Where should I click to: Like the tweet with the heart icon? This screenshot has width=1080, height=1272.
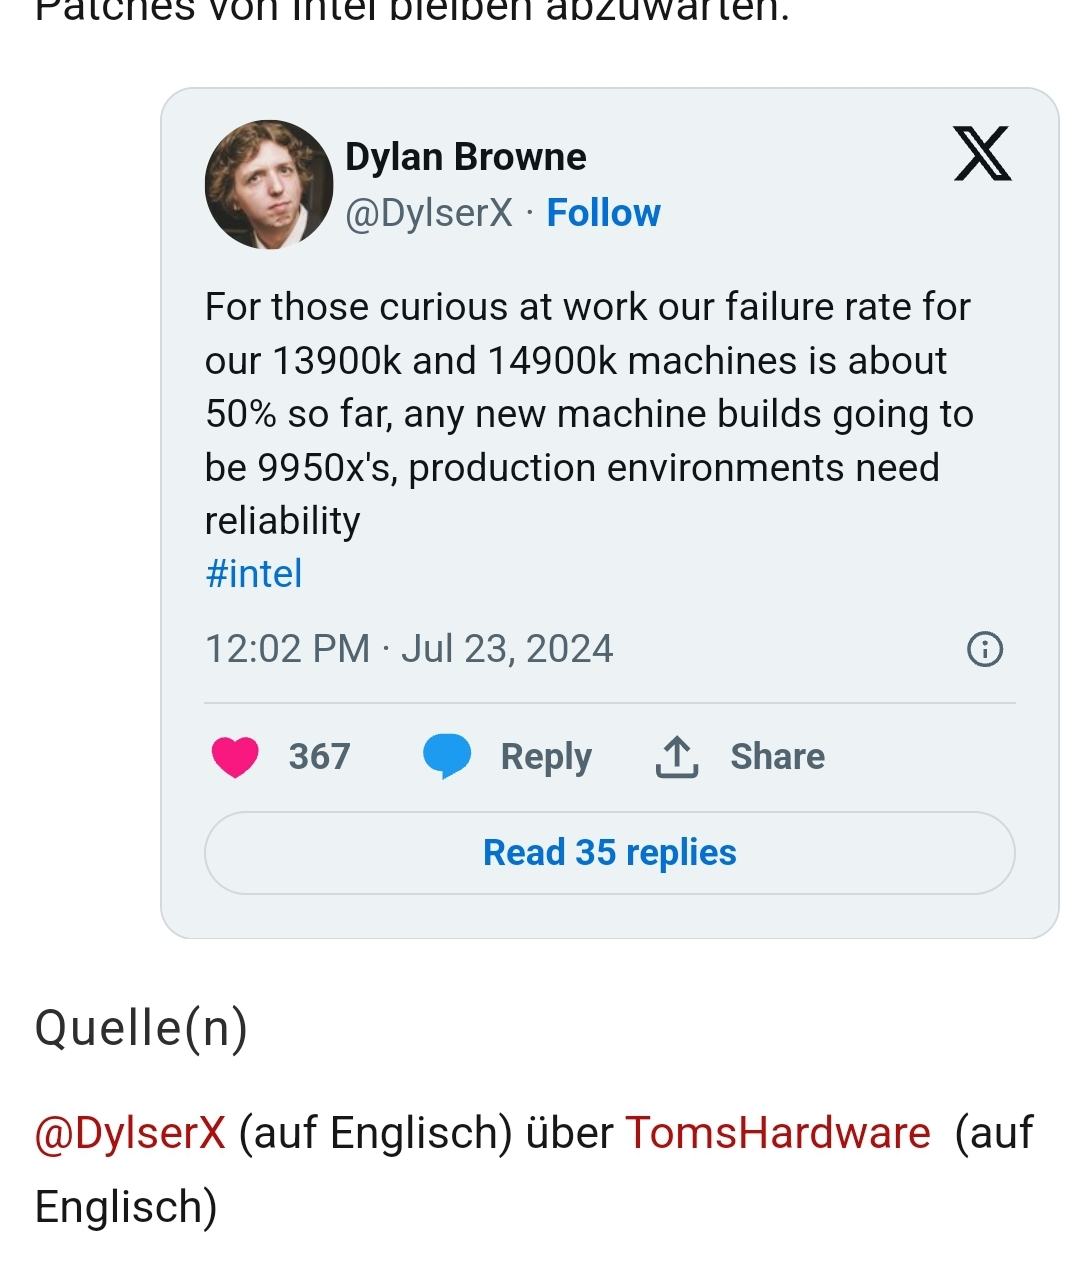[x=235, y=757]
